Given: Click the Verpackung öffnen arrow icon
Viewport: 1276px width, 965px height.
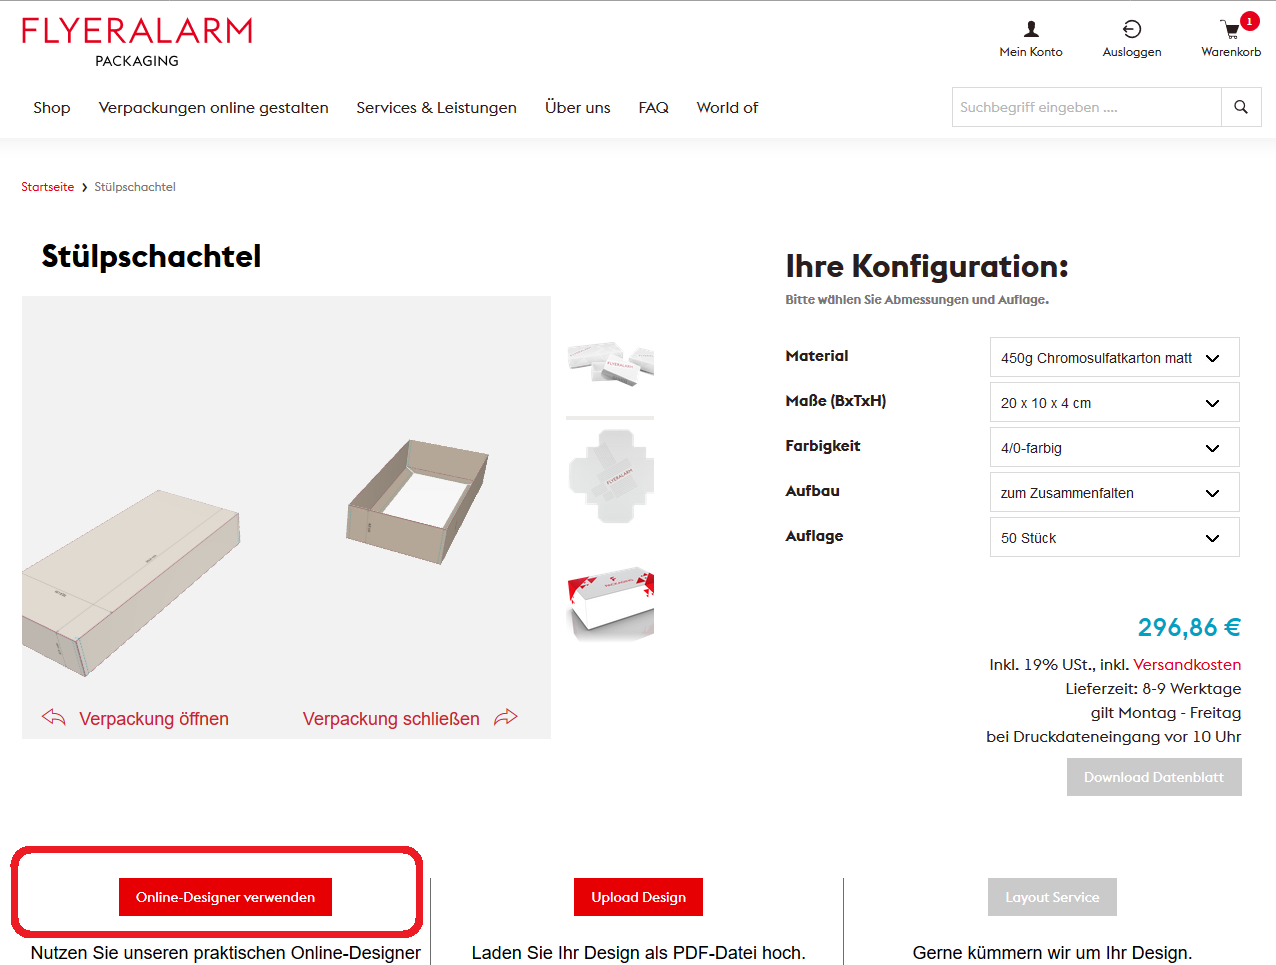Looking at the screenshot, I should pos(54,718).
